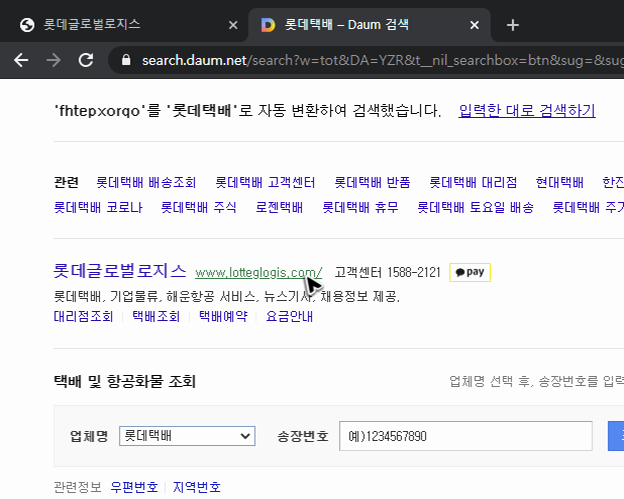Open related search 롯데택배 고객센터
Viewport: 624px width, 499px height.
pyautogui.click(x=265, y=182)
